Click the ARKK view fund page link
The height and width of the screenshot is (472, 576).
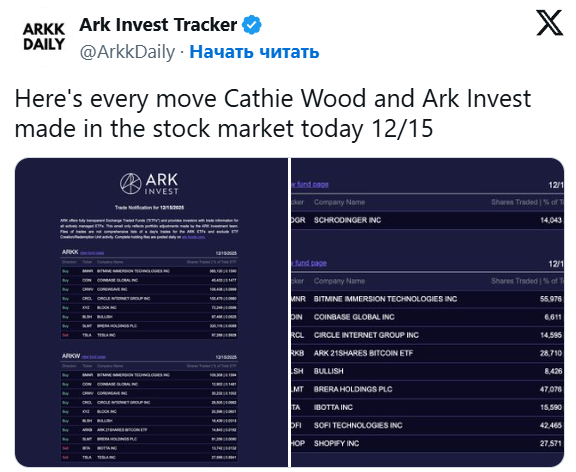(92, 253)
